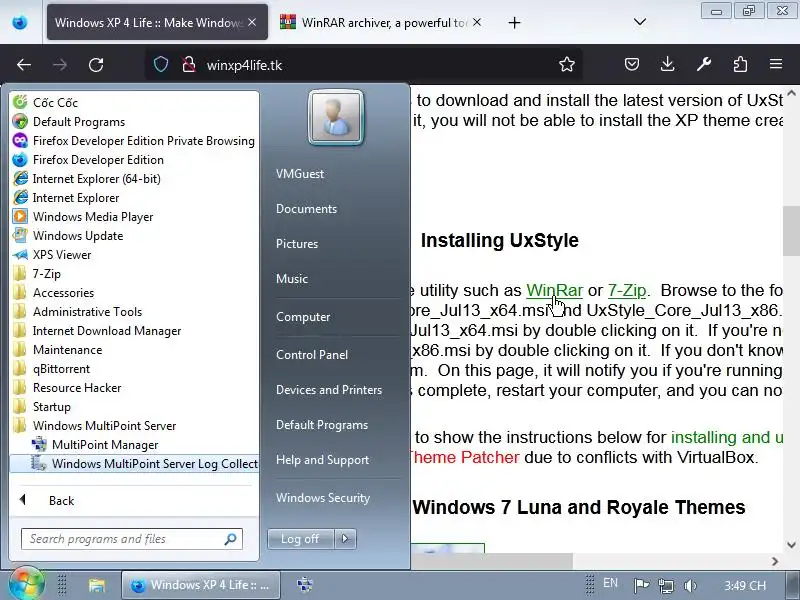Screen dimensions: 800x600
Task: Click the Search programs and files box
Action: tap(132, 539)
